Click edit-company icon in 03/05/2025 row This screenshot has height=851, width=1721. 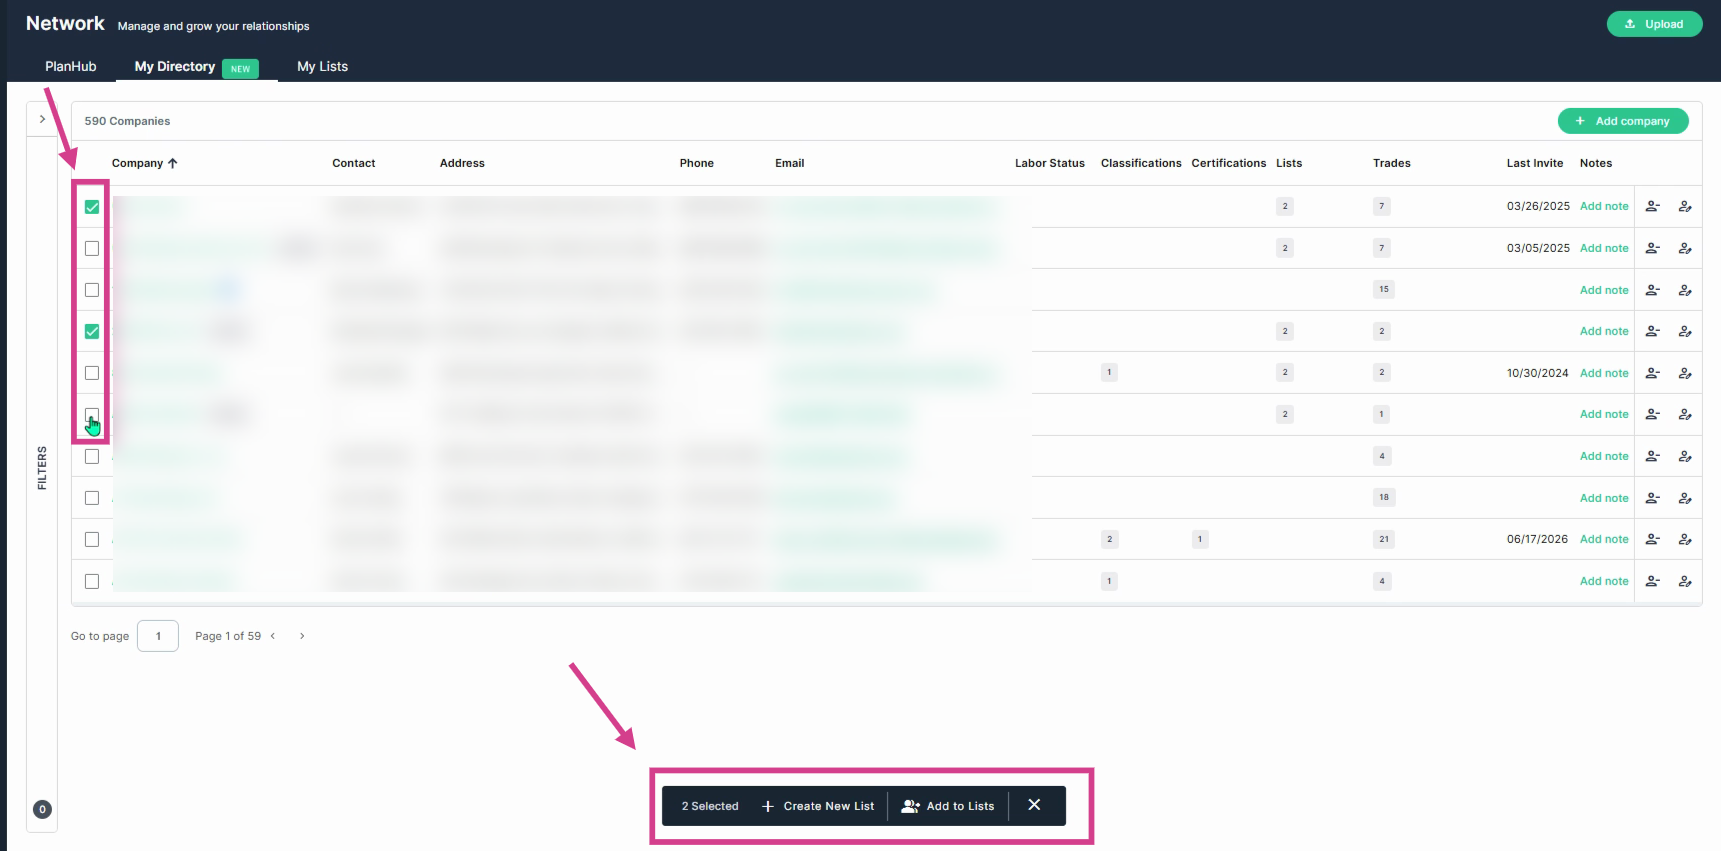point(1685,248)
